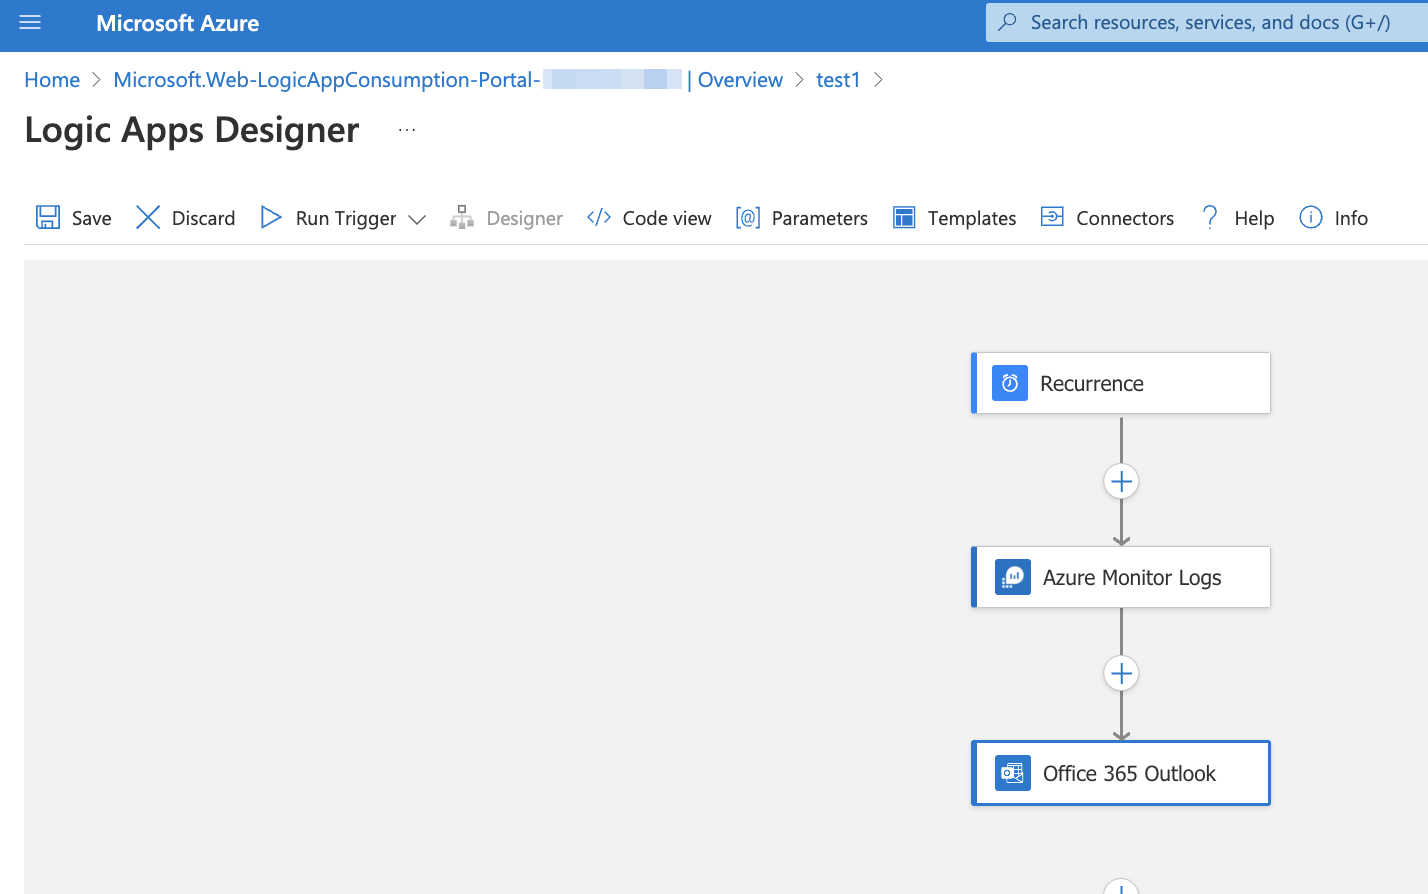Screen dimensions: 1428x894
Task: Click the Run Trigger play icon
Action: pos(271,217)
